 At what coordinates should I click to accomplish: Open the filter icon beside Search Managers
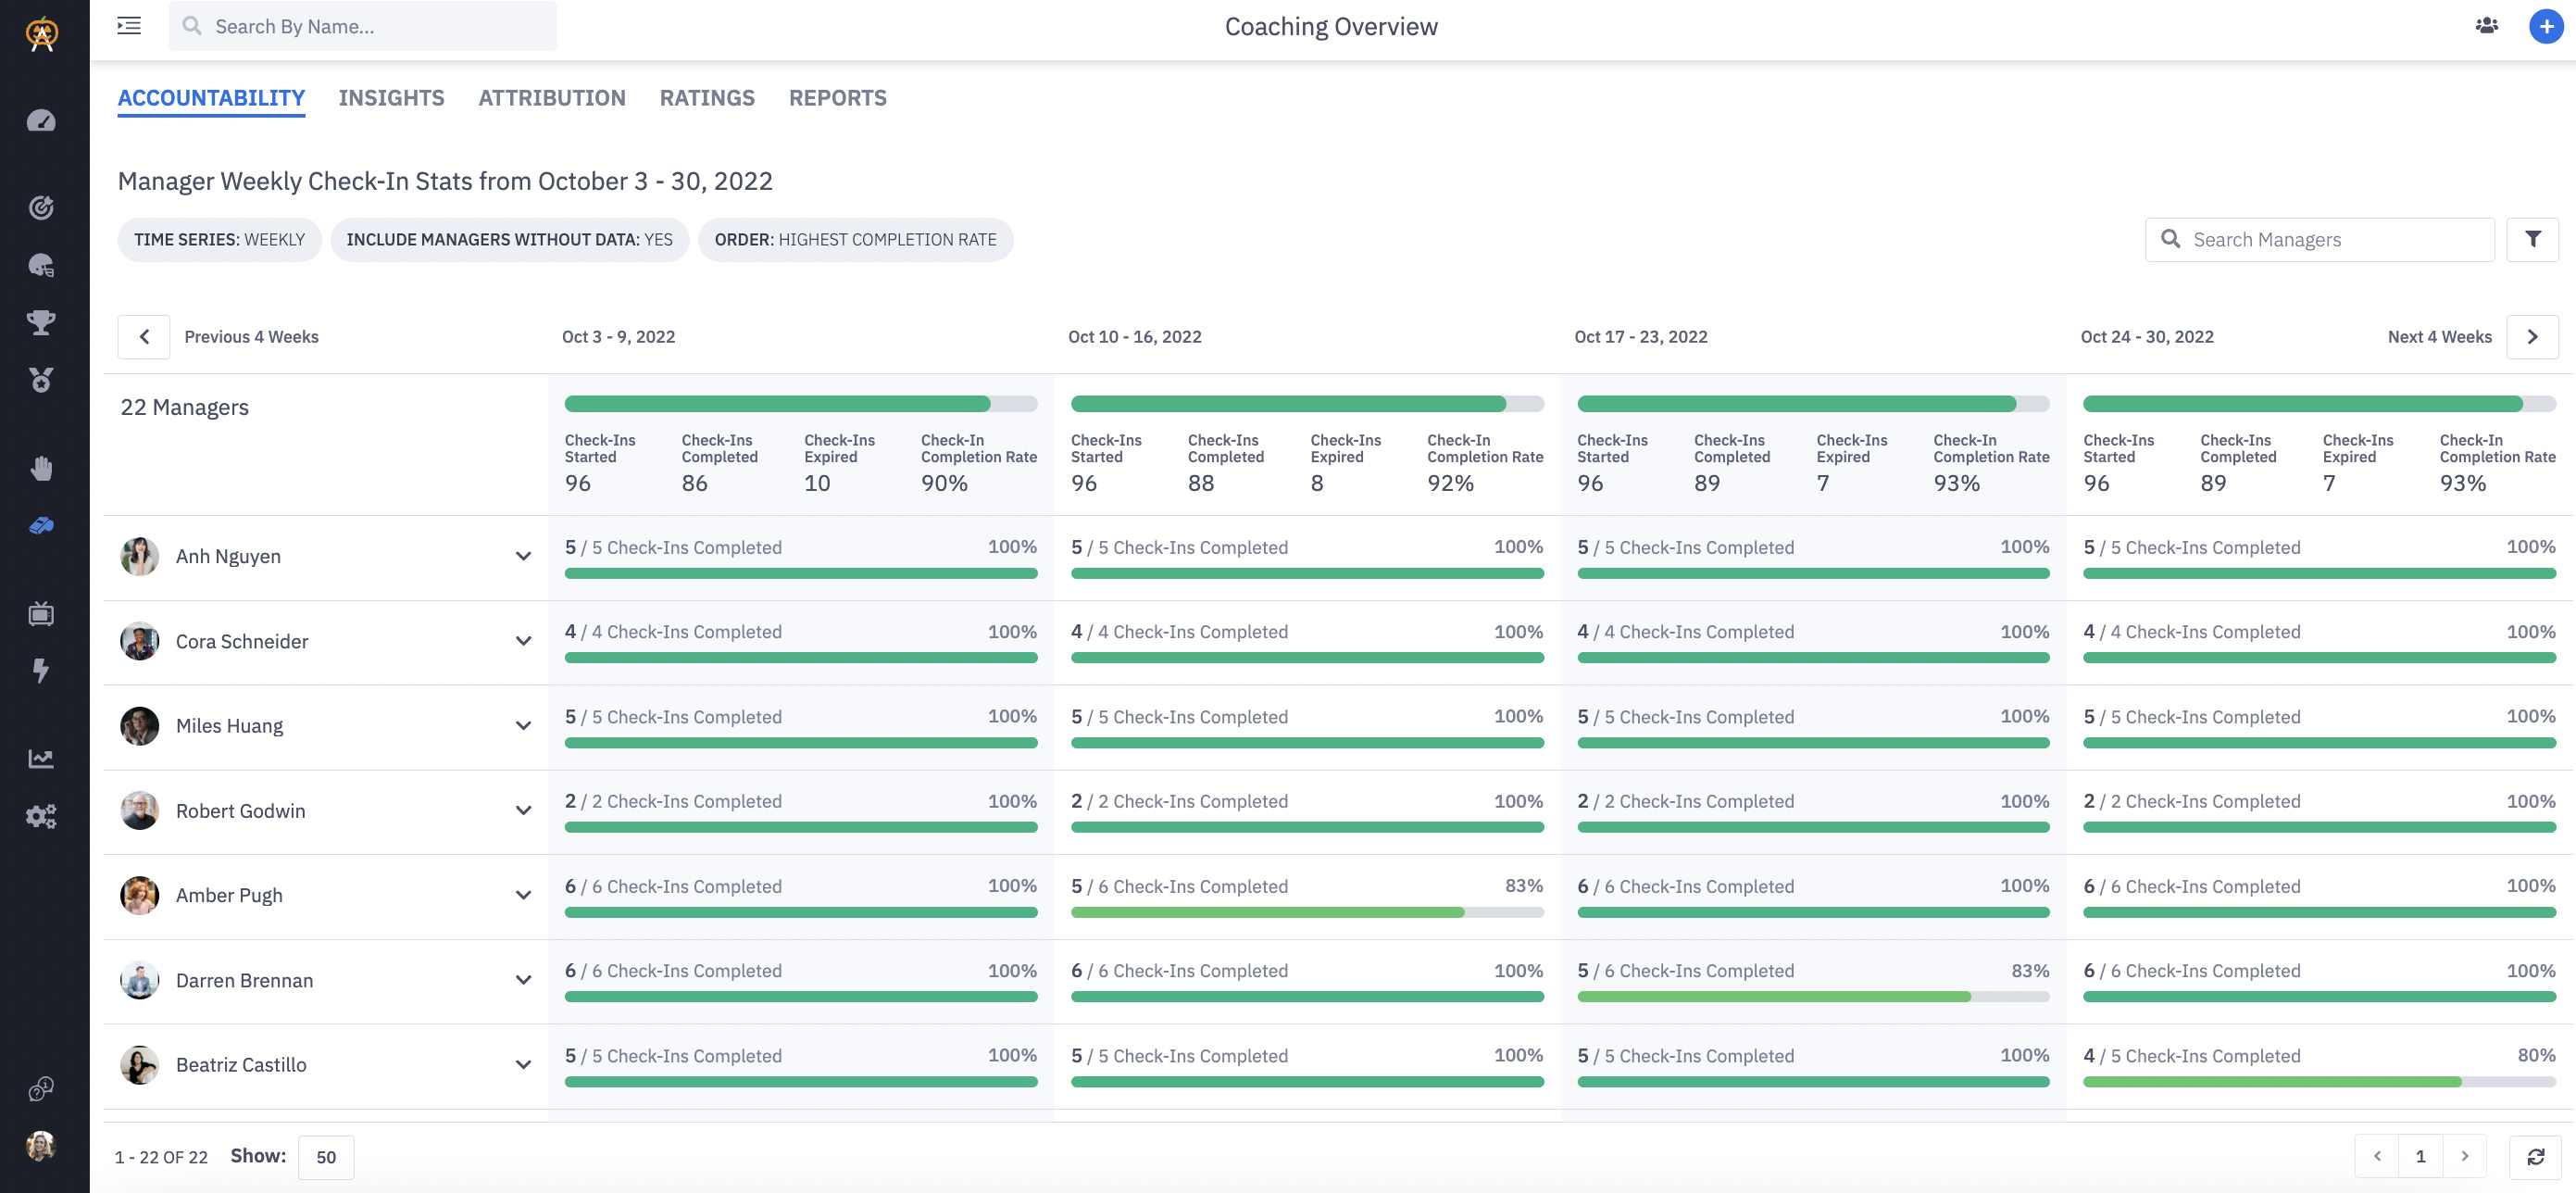point(2534,239)
